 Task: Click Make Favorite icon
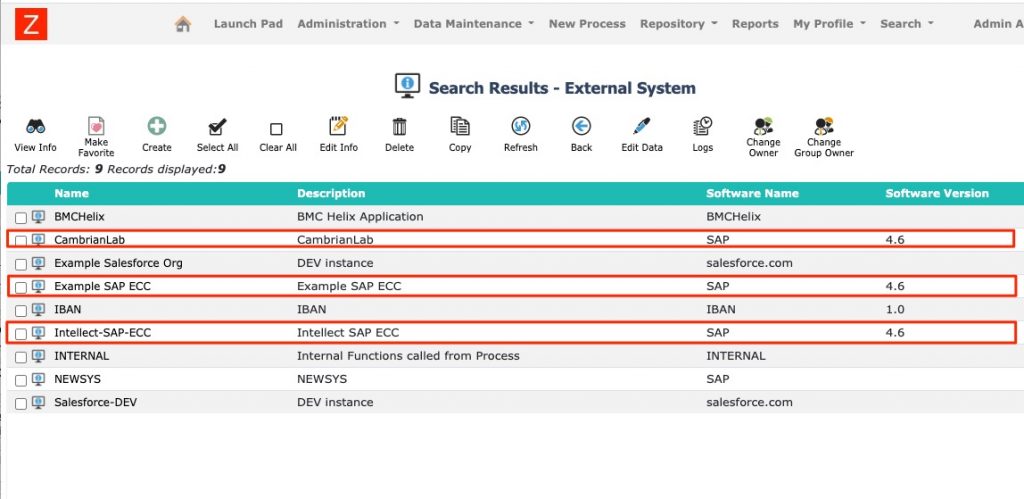pyautogui.click(x=96, y=125)
